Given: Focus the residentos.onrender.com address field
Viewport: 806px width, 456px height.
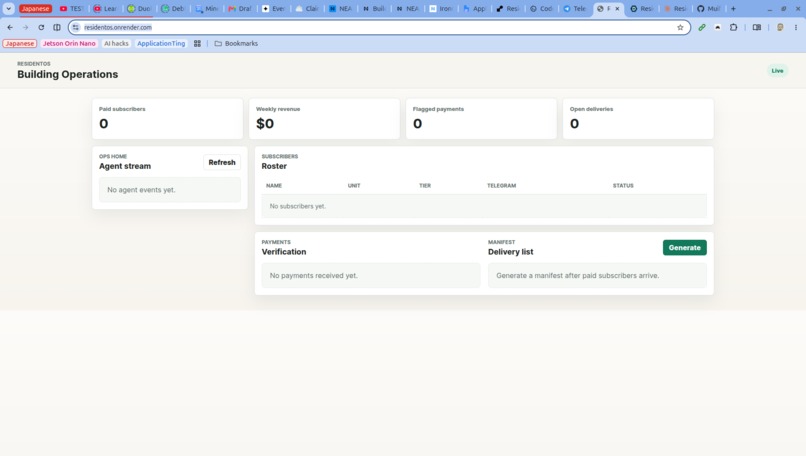Looking at the screenshot, I should (x=378, y=27).
